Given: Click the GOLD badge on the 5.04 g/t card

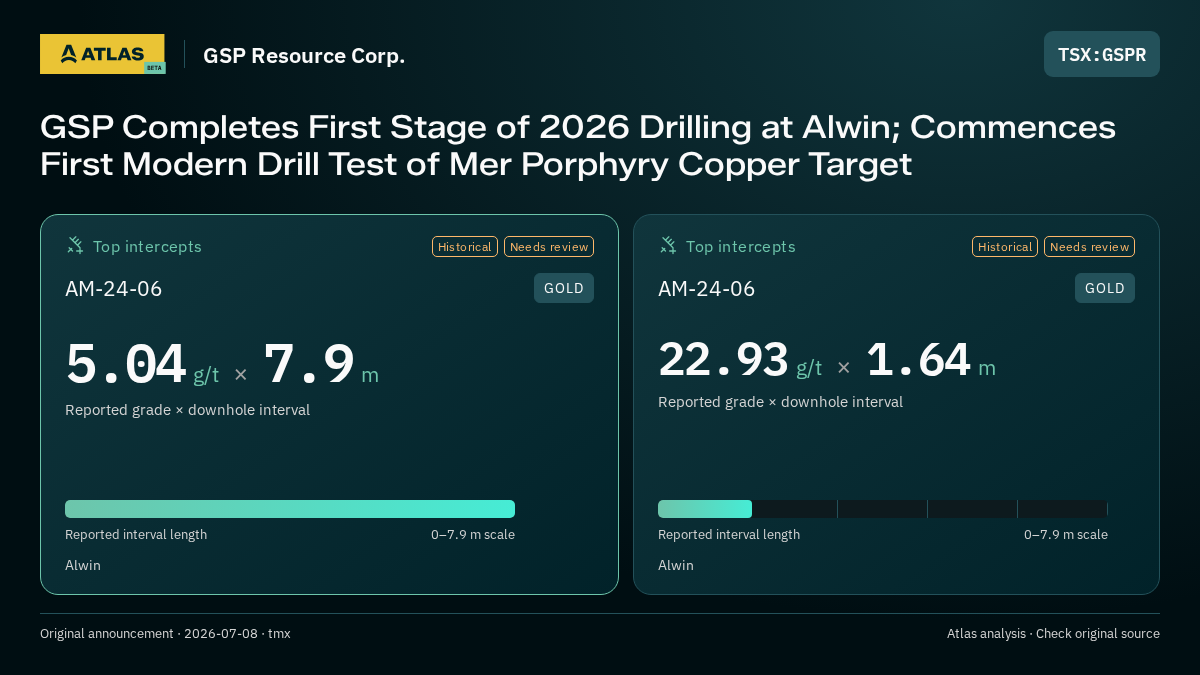Looking at the screenshot, I should coord(564,288).
